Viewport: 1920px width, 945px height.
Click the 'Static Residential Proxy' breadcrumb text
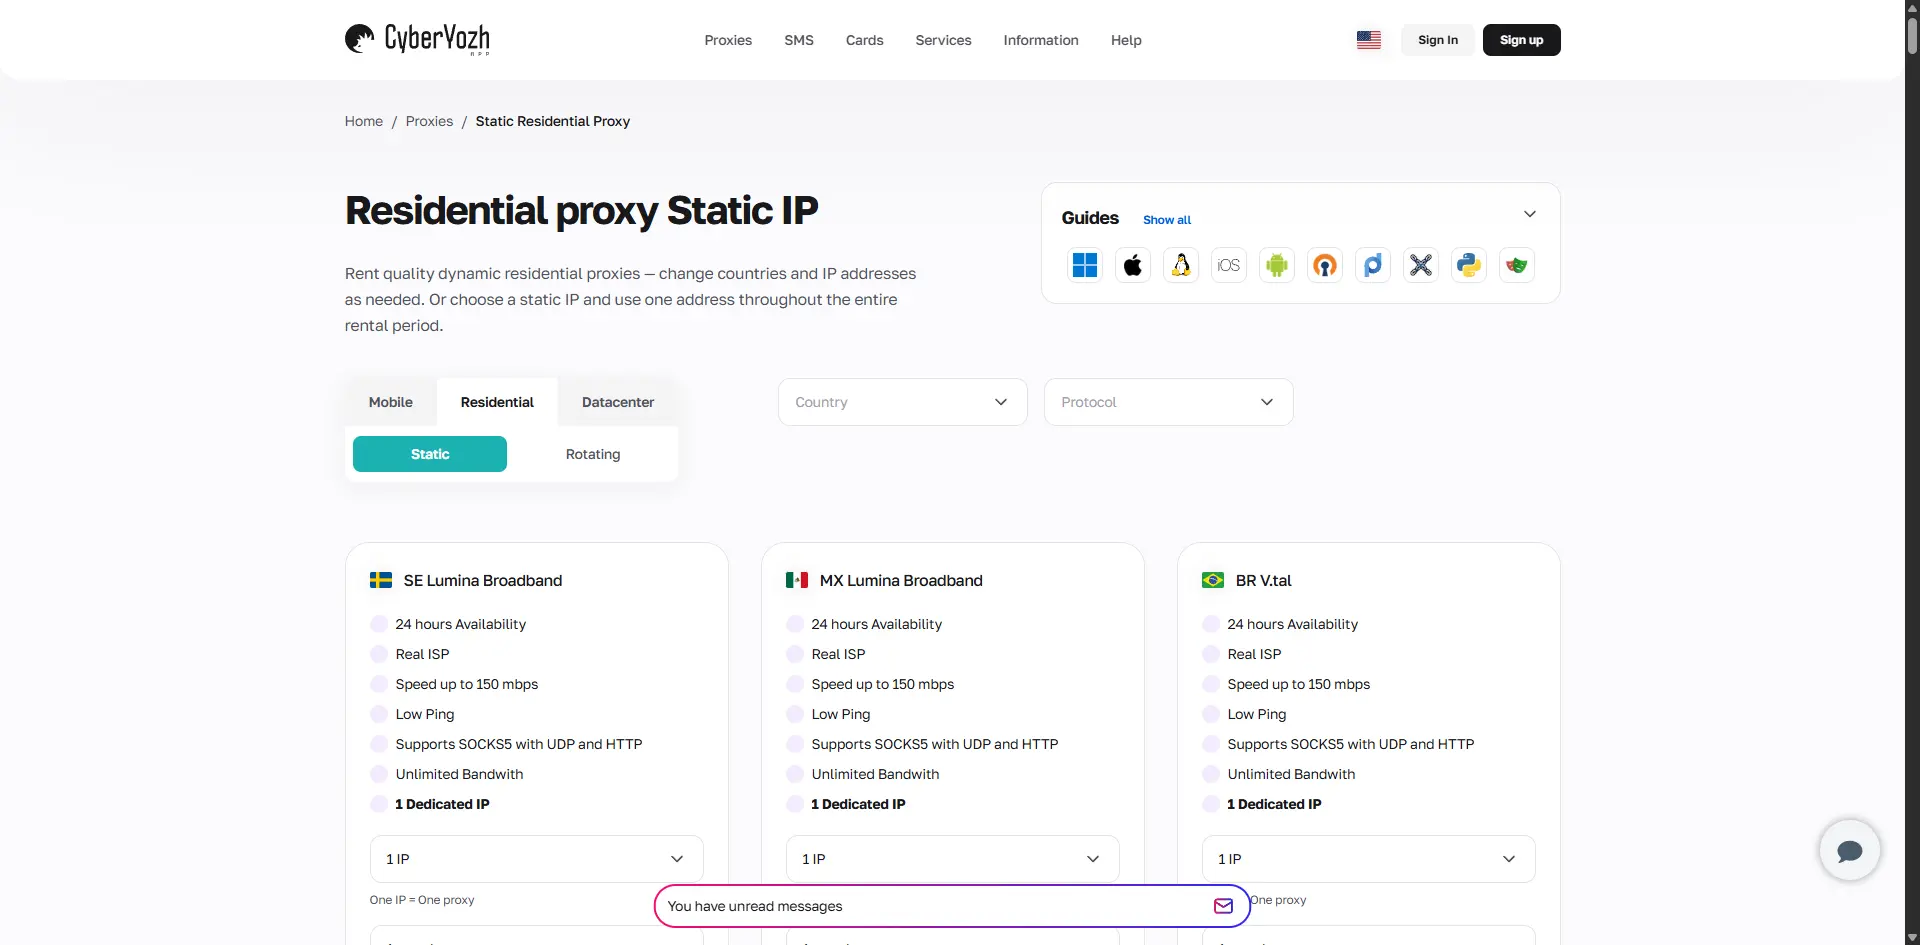point(553,121)
